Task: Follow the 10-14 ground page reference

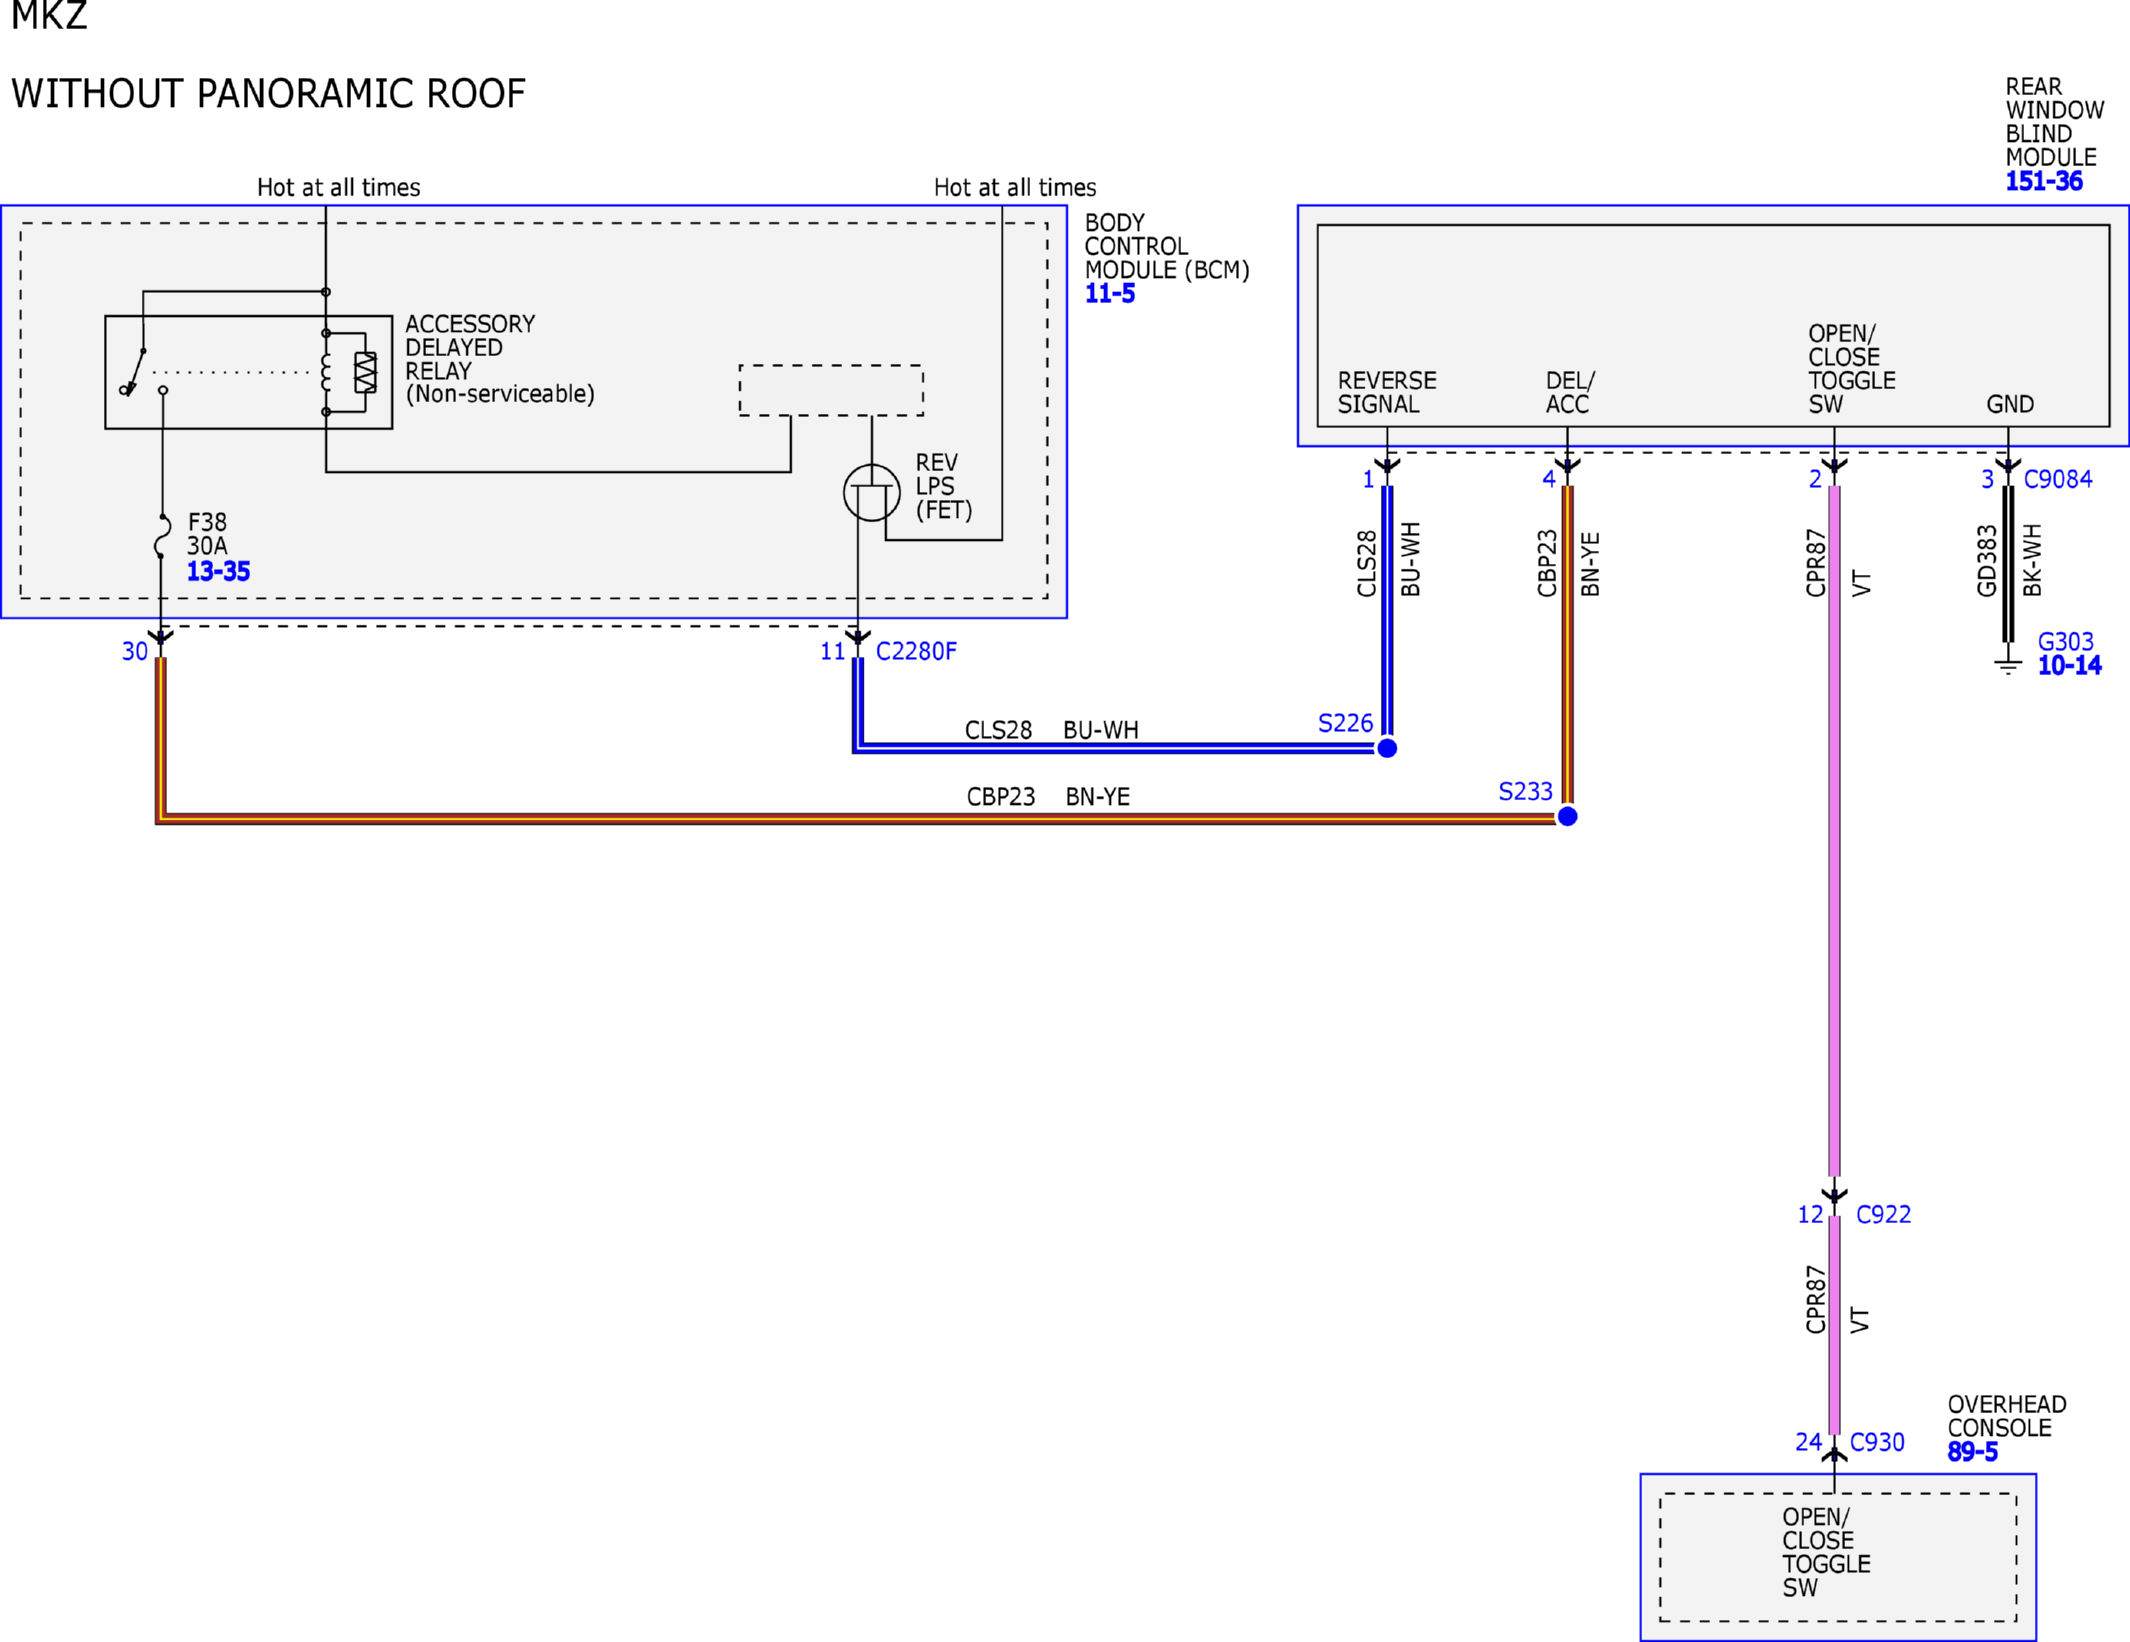Action: pyautogui.click(x=2069, y=666)
